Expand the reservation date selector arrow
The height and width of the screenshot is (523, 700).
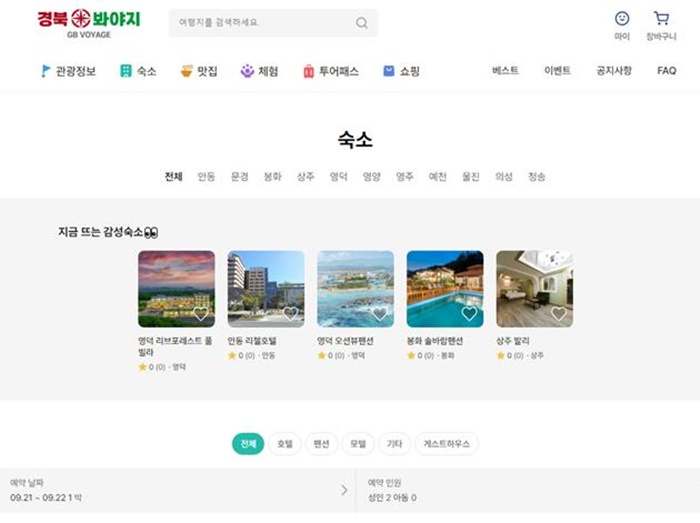pyautogui.click(x=344, y=490)
